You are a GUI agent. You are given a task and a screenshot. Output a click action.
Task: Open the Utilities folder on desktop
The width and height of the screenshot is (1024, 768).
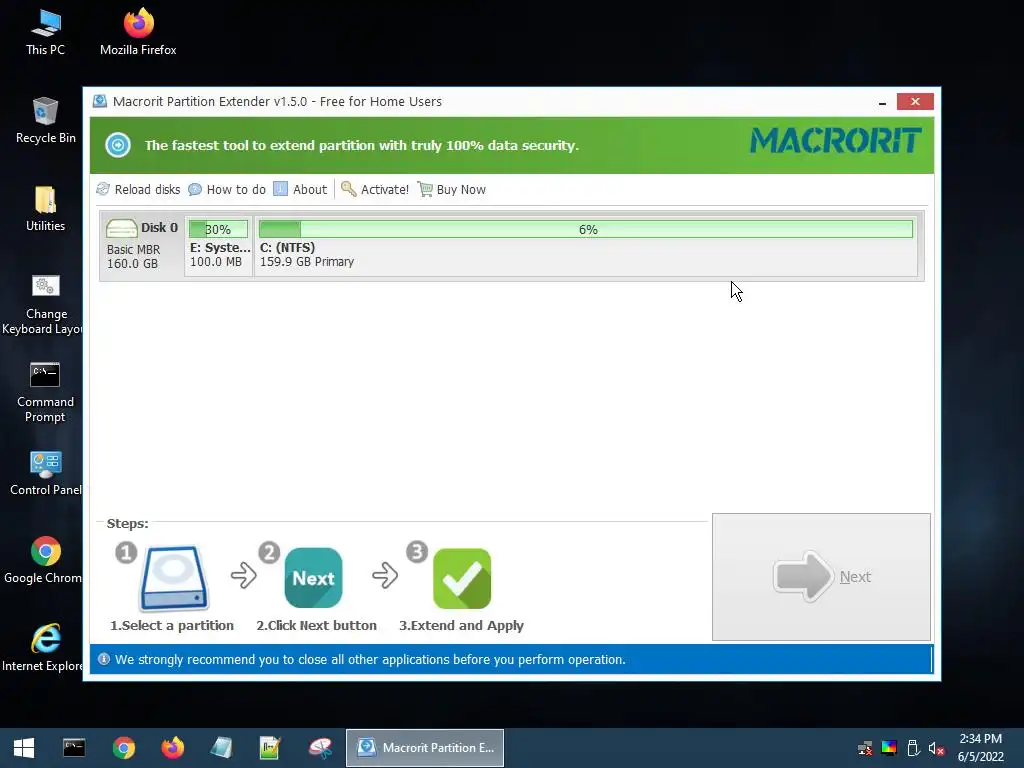tap(46, 209)
